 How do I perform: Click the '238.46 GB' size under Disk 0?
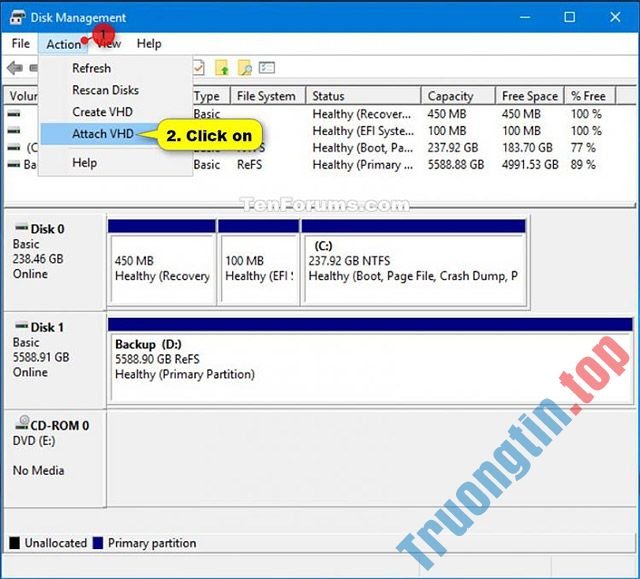coord(38,259)
